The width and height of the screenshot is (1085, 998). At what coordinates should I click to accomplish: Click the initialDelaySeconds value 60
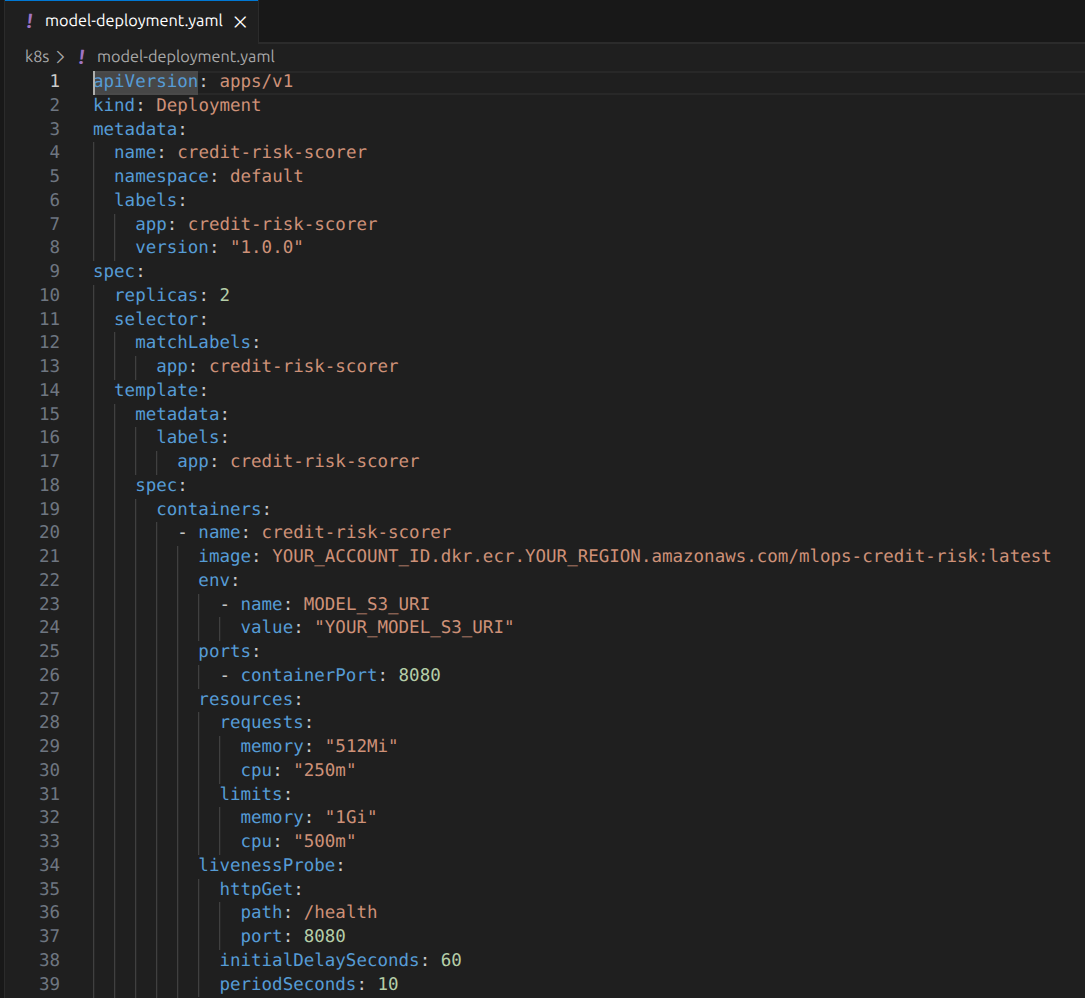(x=451, y=961)
